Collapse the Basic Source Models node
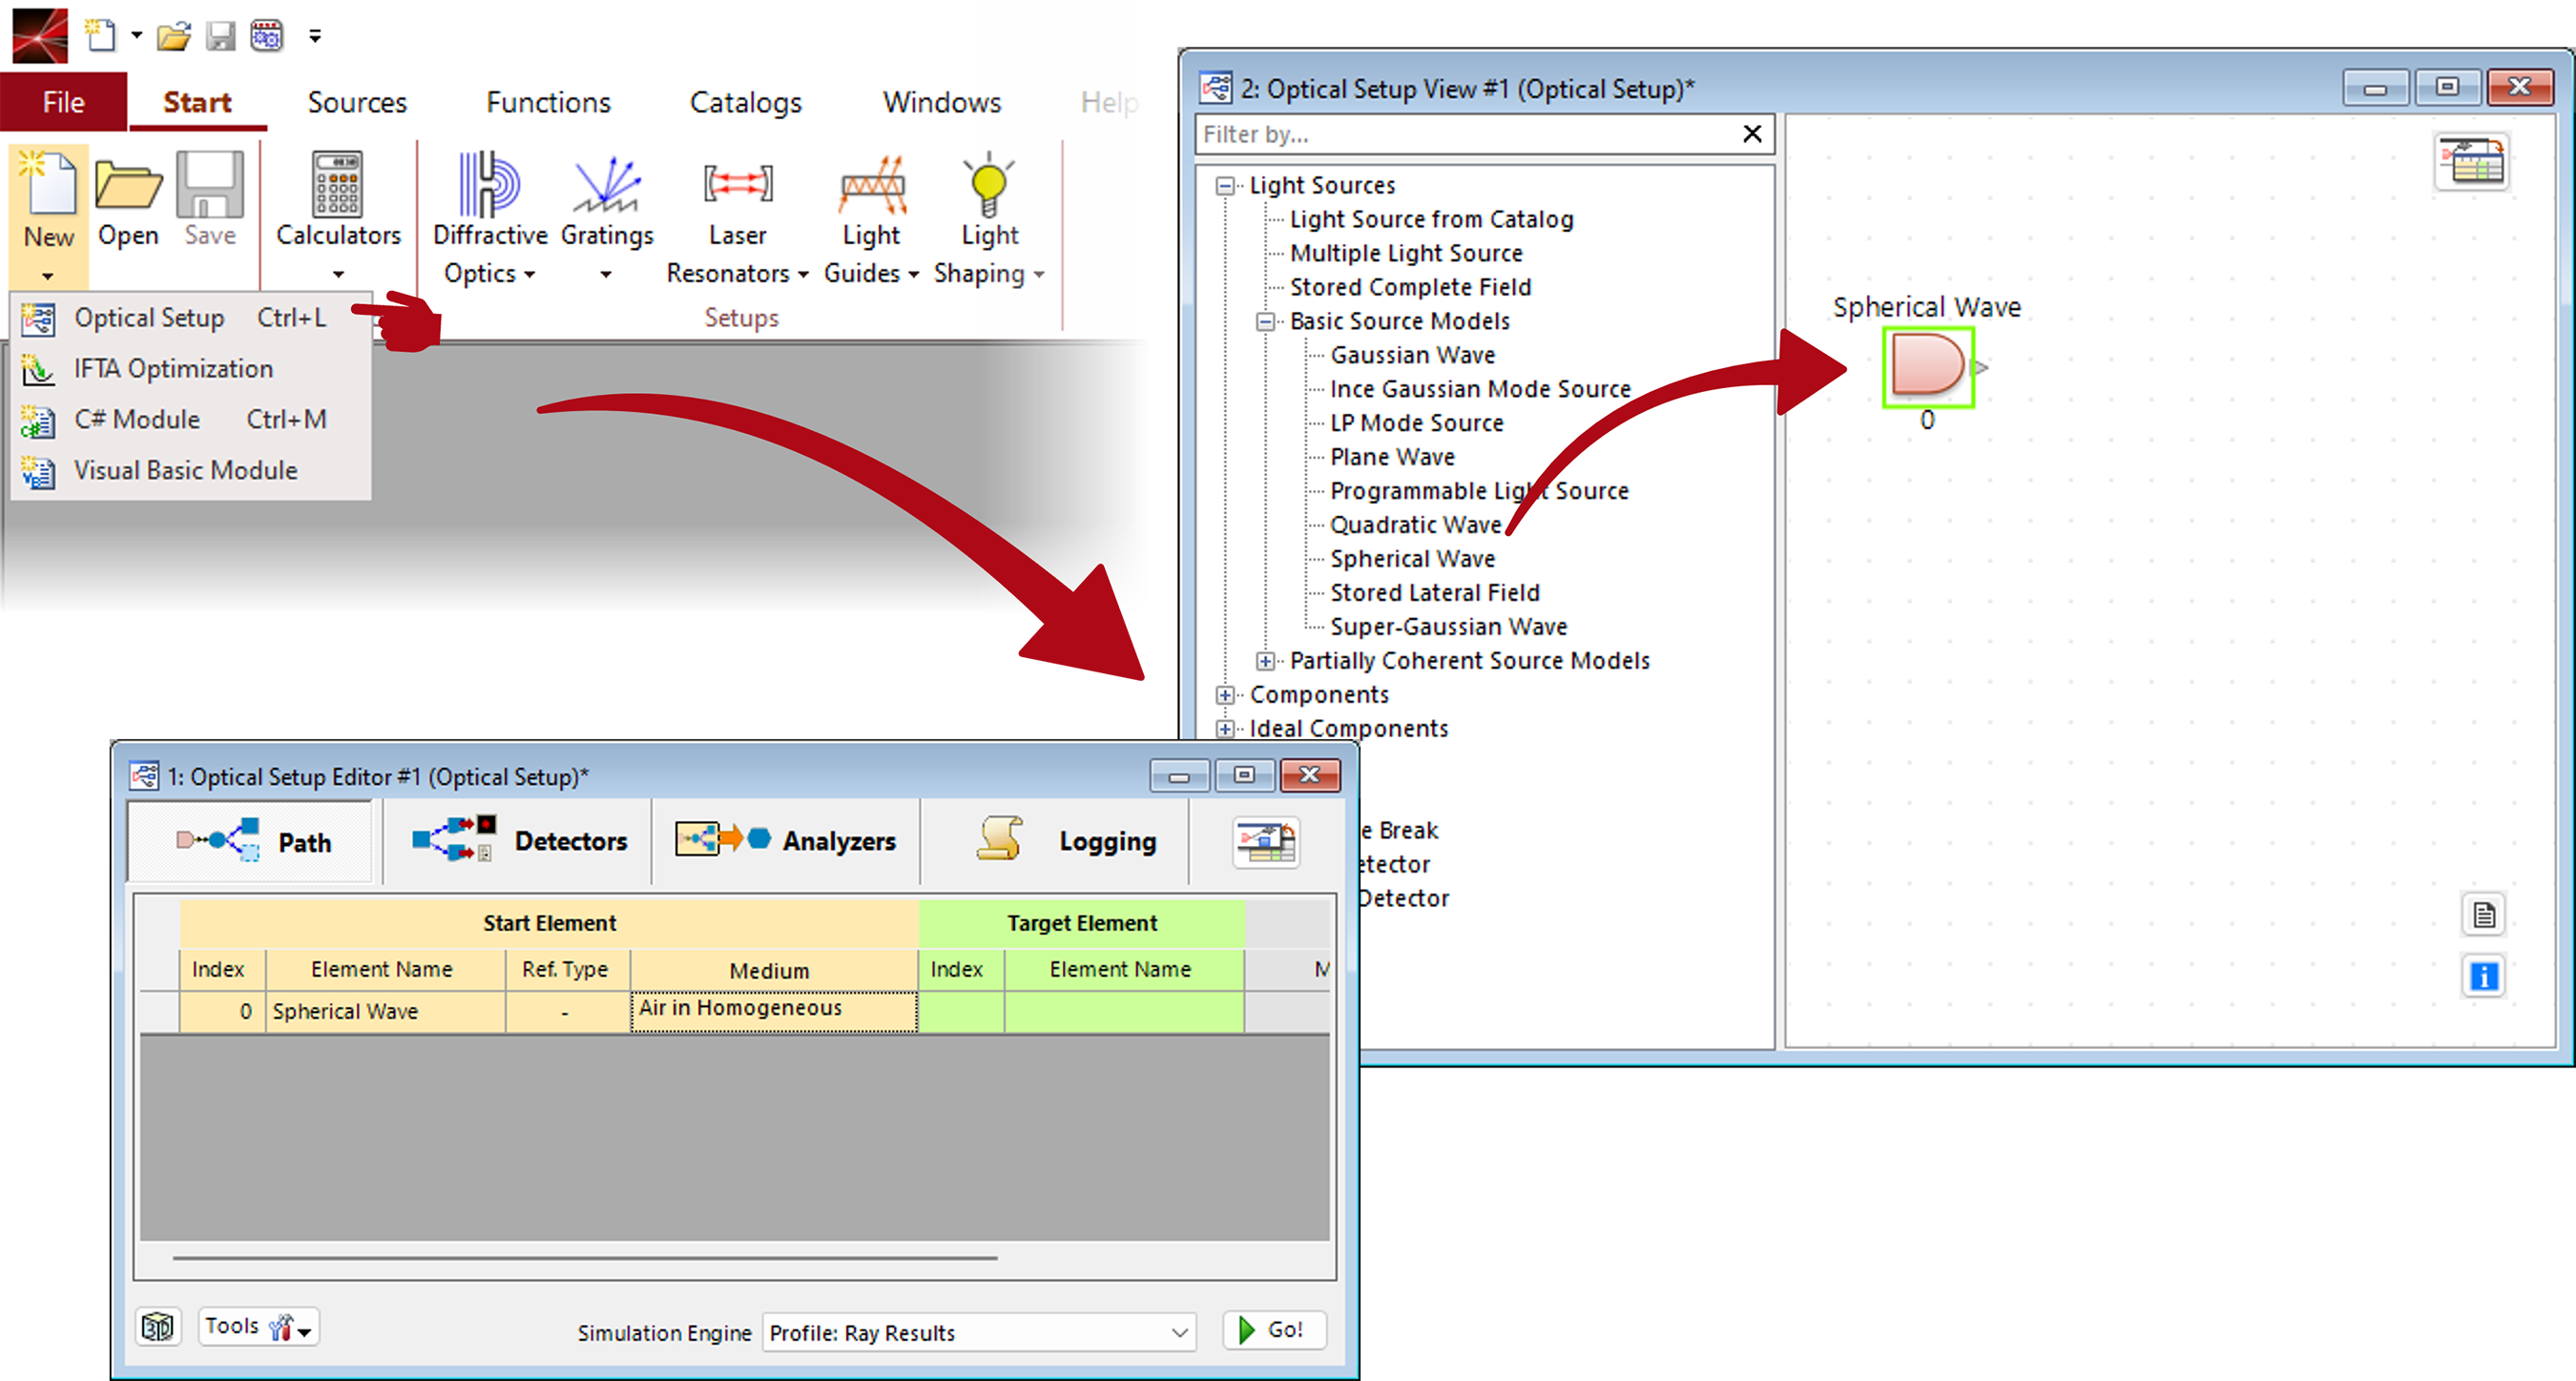 [x=1265, y=322]
